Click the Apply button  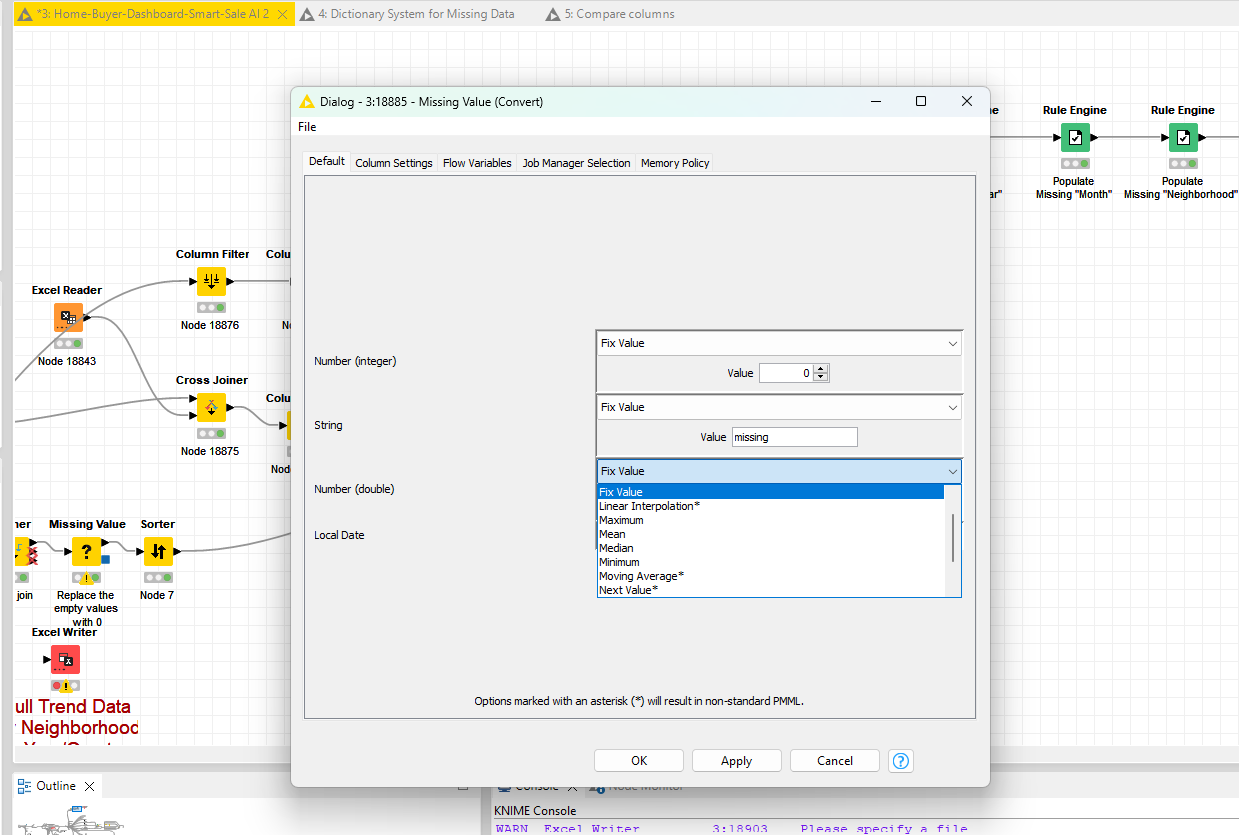[x=736, y=761]
